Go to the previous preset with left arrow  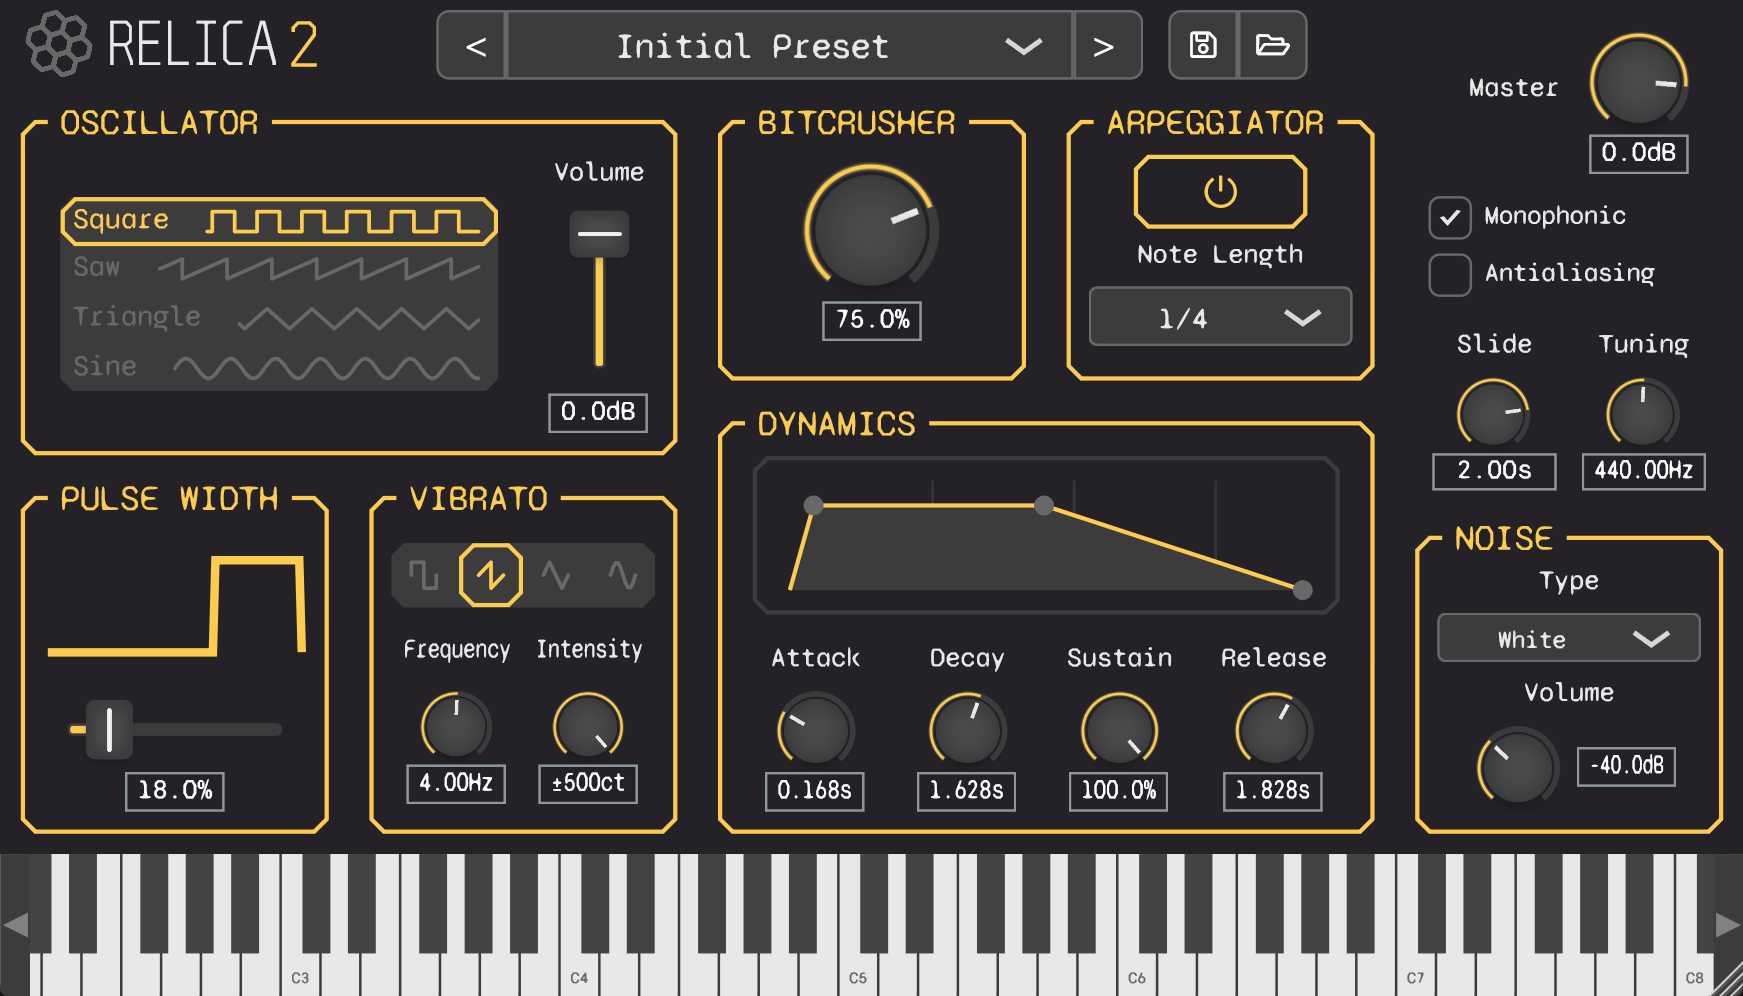coord(476,46)
